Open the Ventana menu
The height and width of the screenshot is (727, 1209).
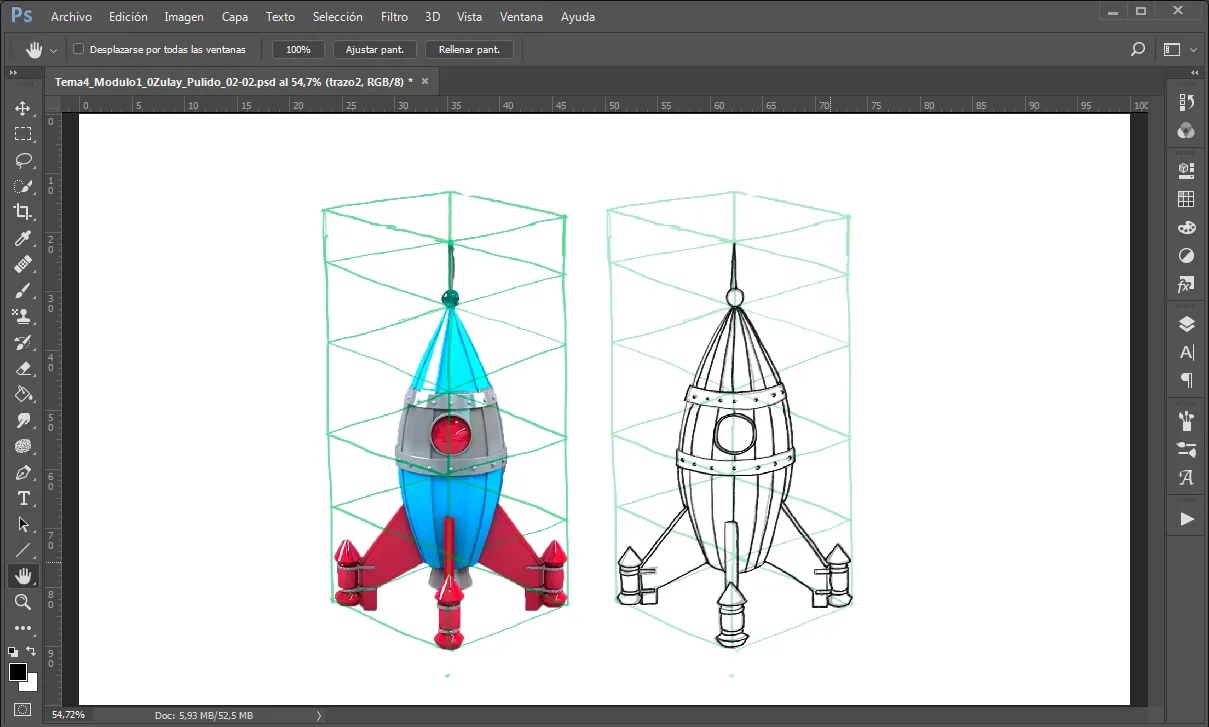[522, 17]
